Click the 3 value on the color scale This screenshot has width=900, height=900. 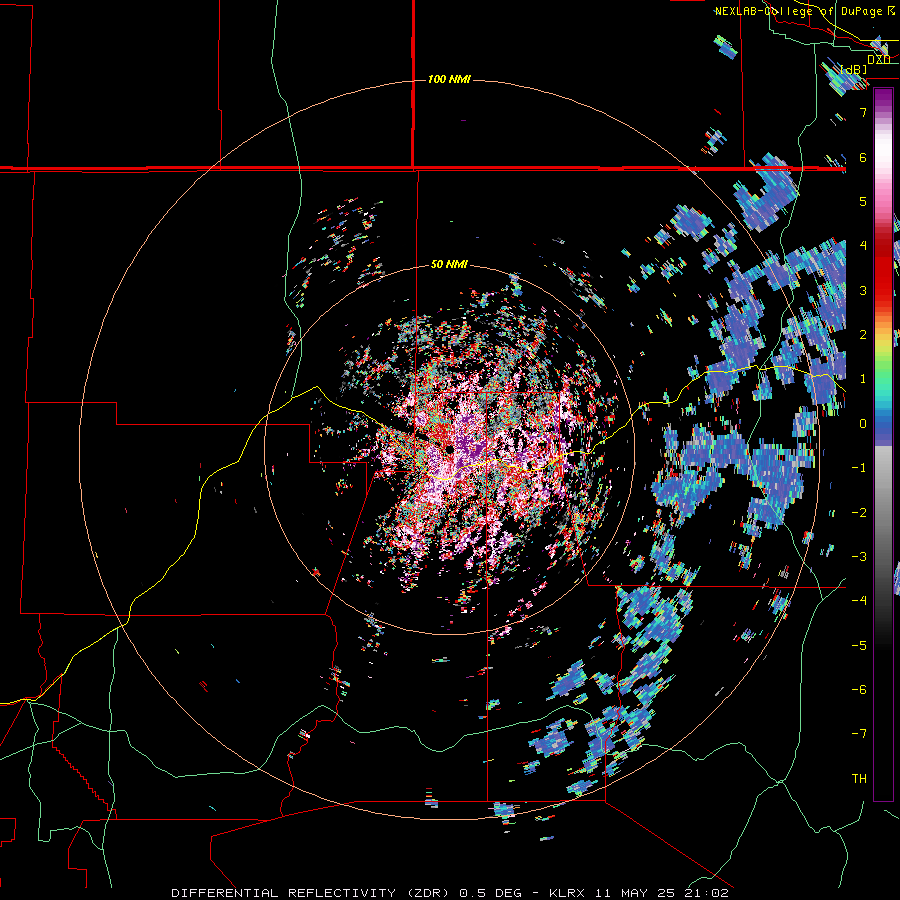point(863,290)
